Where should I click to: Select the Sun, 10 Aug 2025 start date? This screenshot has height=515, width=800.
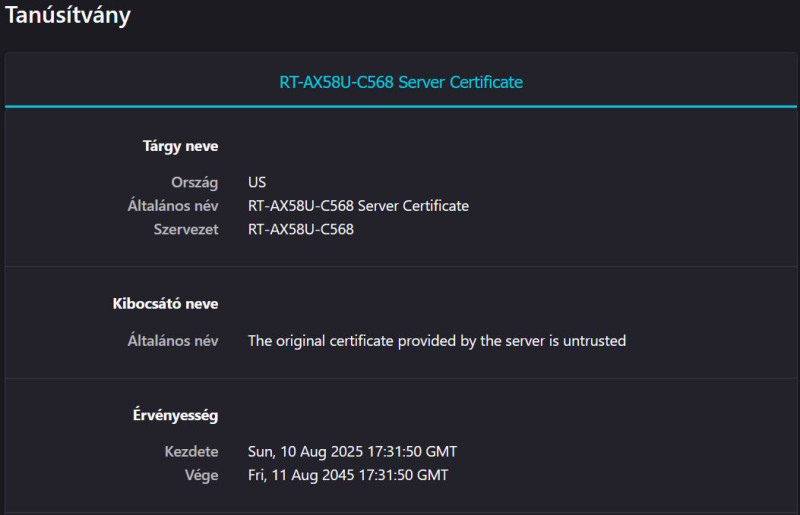[352, 452]
